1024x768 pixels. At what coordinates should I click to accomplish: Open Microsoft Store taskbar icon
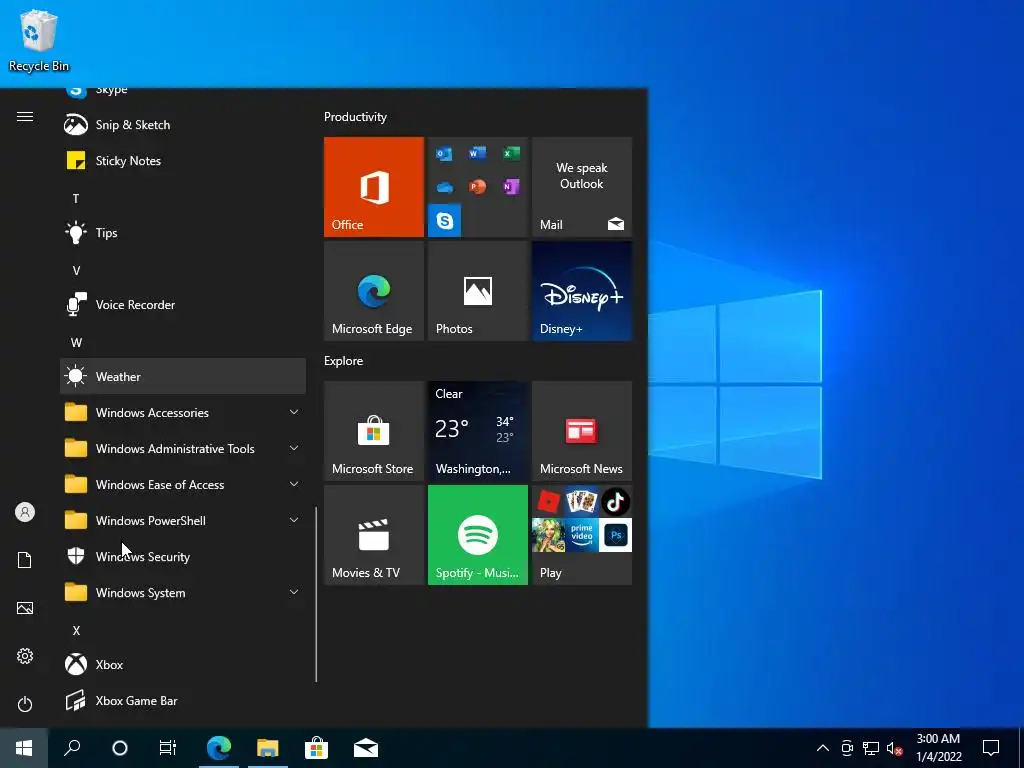(x=316, y=748)
